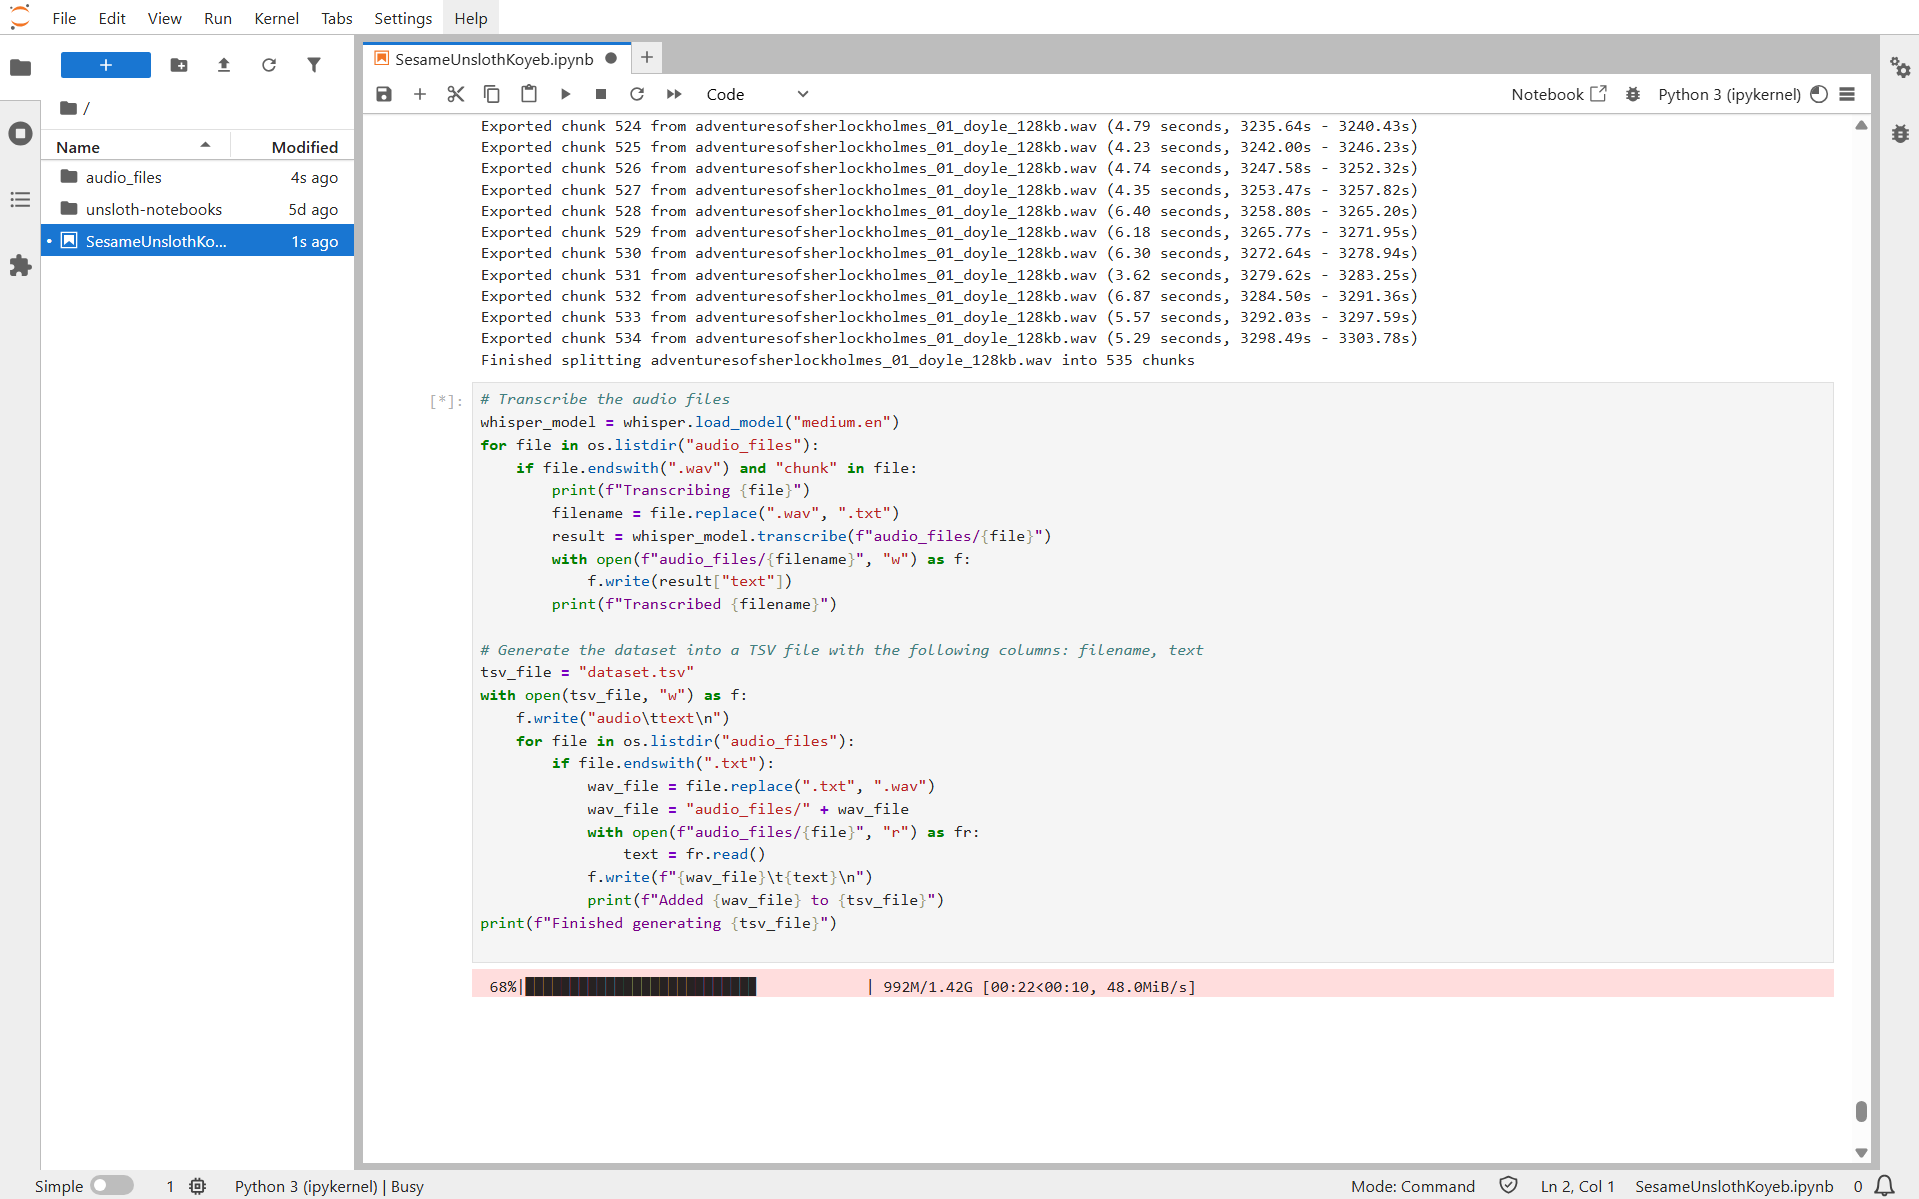
Task: Open the Table of Contents panel
Action: (20, 200)
